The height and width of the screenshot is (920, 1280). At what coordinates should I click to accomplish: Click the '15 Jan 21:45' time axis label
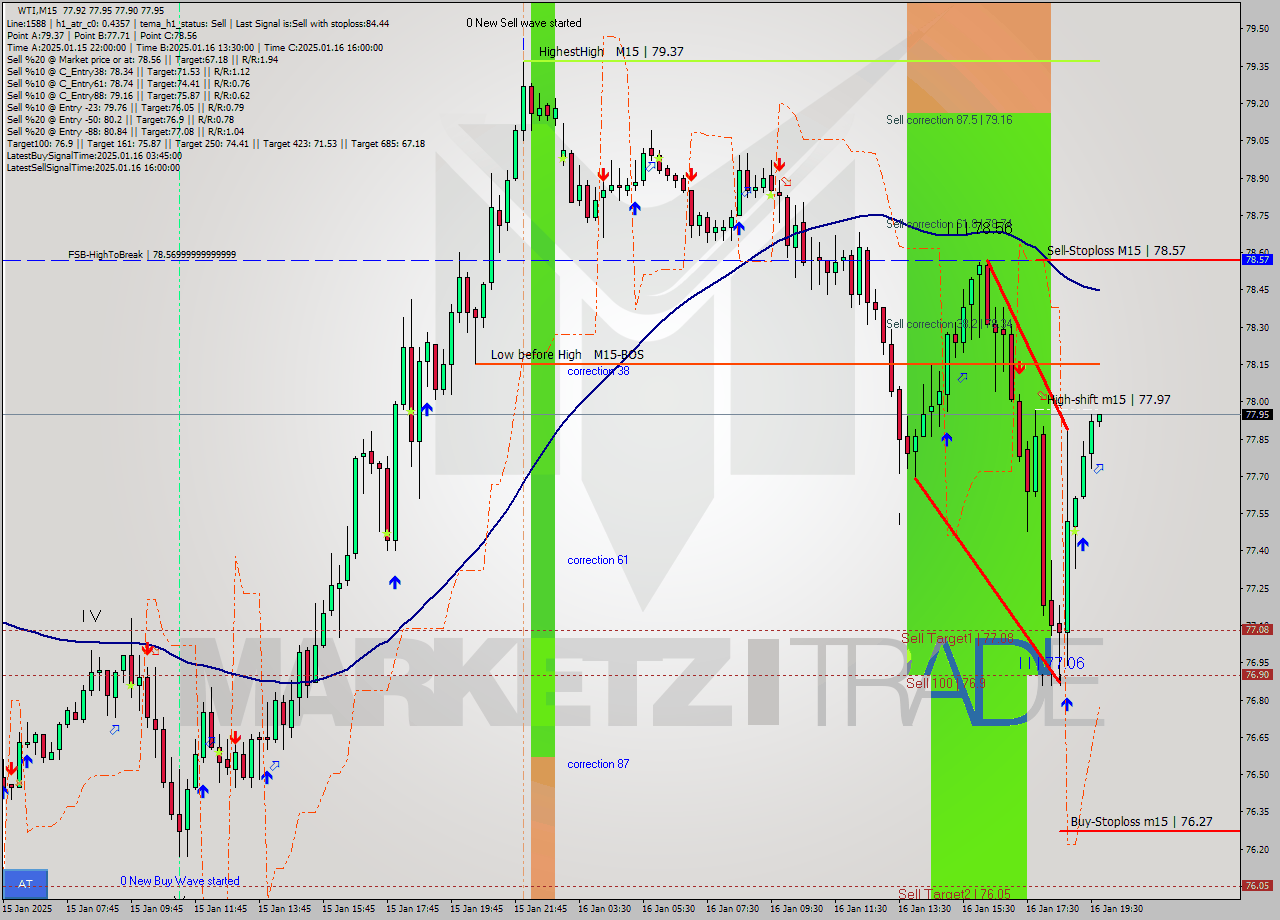pos(541,909)
